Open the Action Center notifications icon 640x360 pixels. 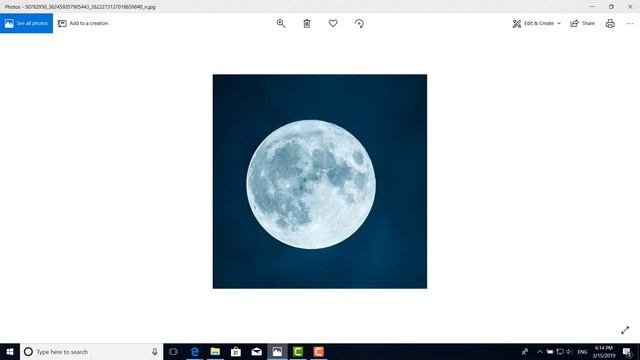[627, 351]
